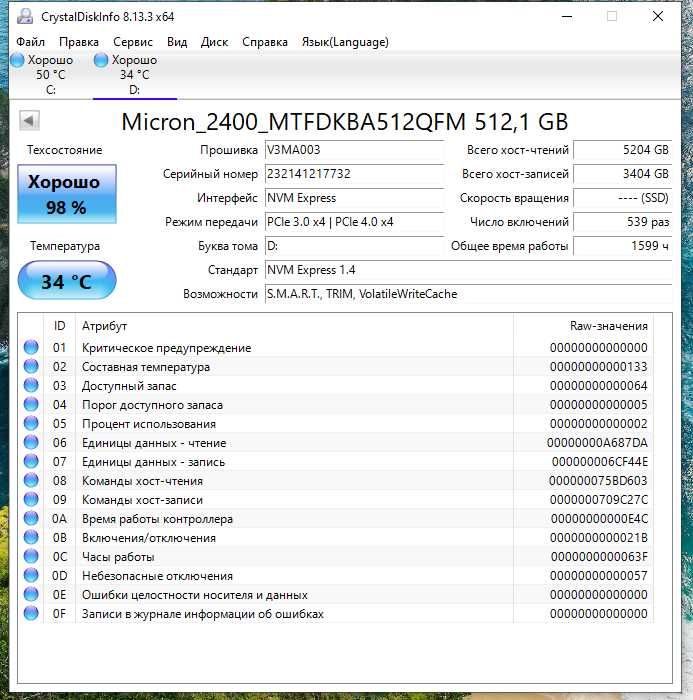
Task: Select row Часы работы
Action: tap(336, 557)
